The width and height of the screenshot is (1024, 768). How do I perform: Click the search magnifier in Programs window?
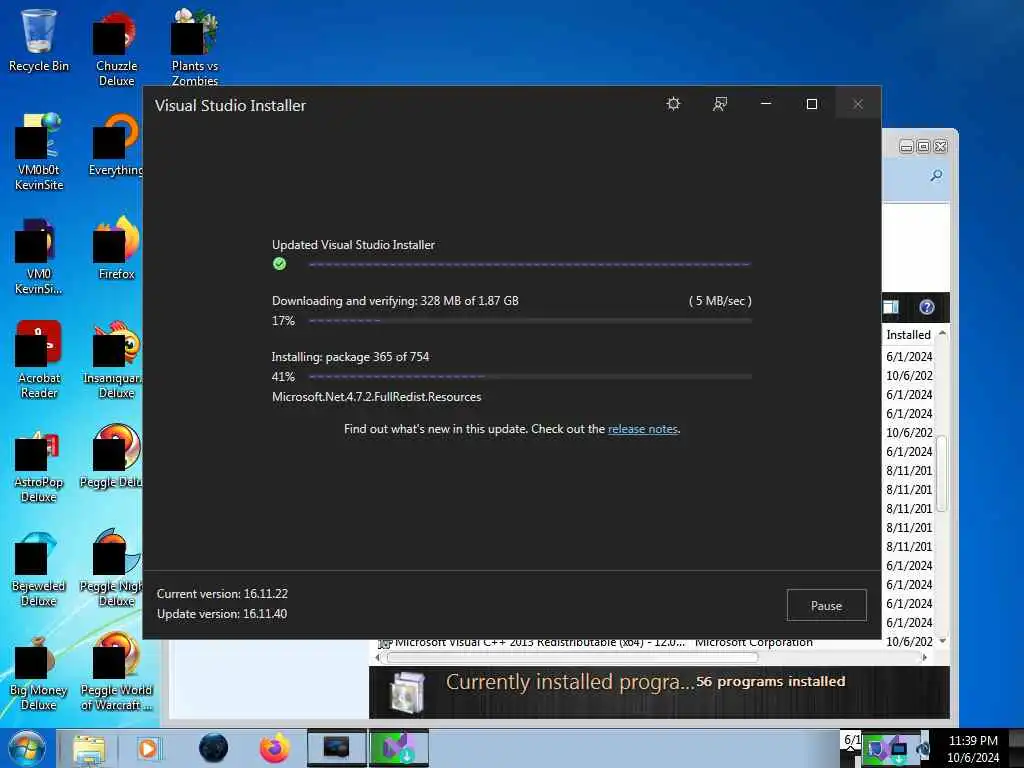936,176
